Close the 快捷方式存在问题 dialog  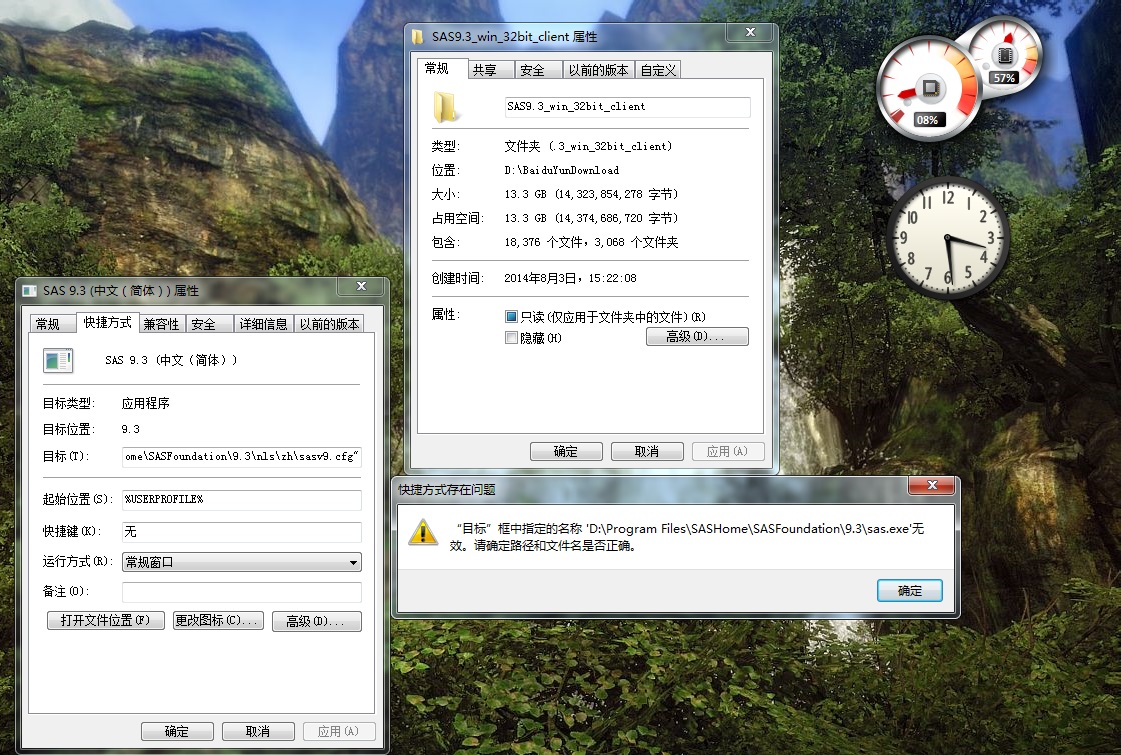[932, 485]
